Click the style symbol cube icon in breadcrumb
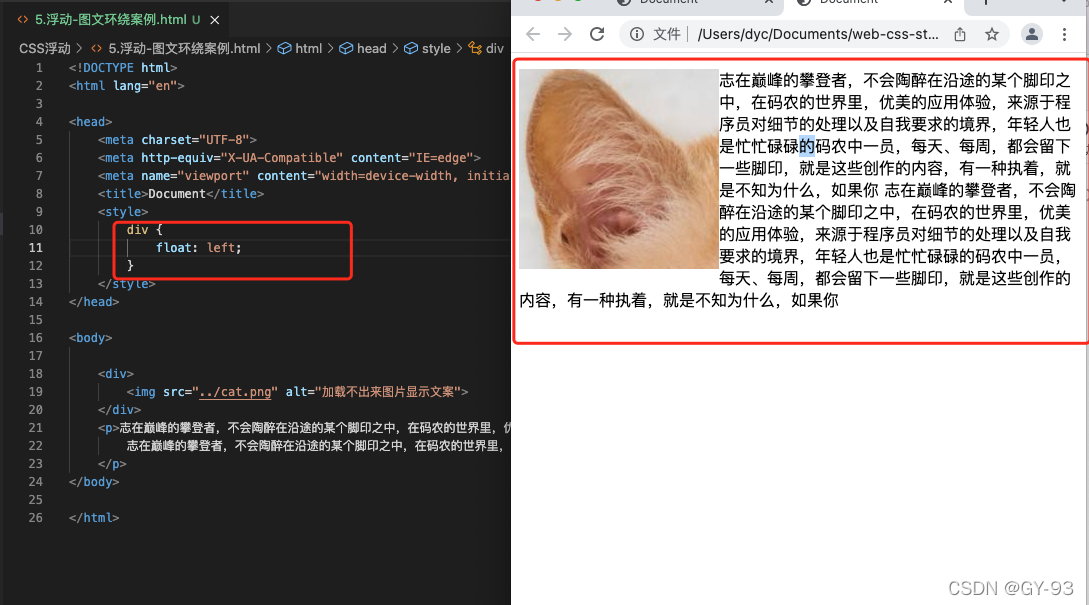1089x605 pixels. (411, 49)
